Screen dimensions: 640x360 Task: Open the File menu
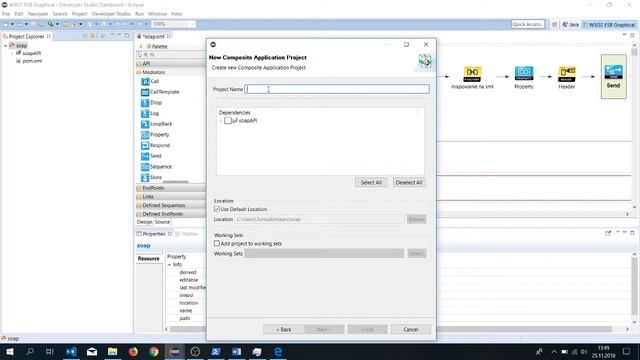pyautogui.click(x=6, y=14)
